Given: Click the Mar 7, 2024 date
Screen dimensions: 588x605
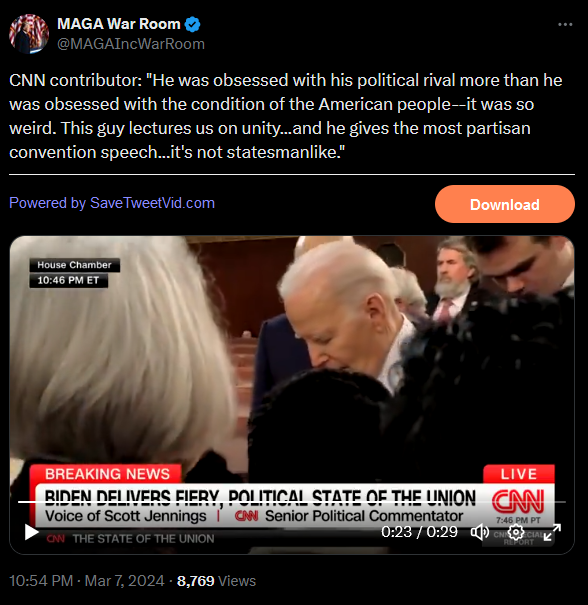Looking at the screenshot, I should 124,581.
